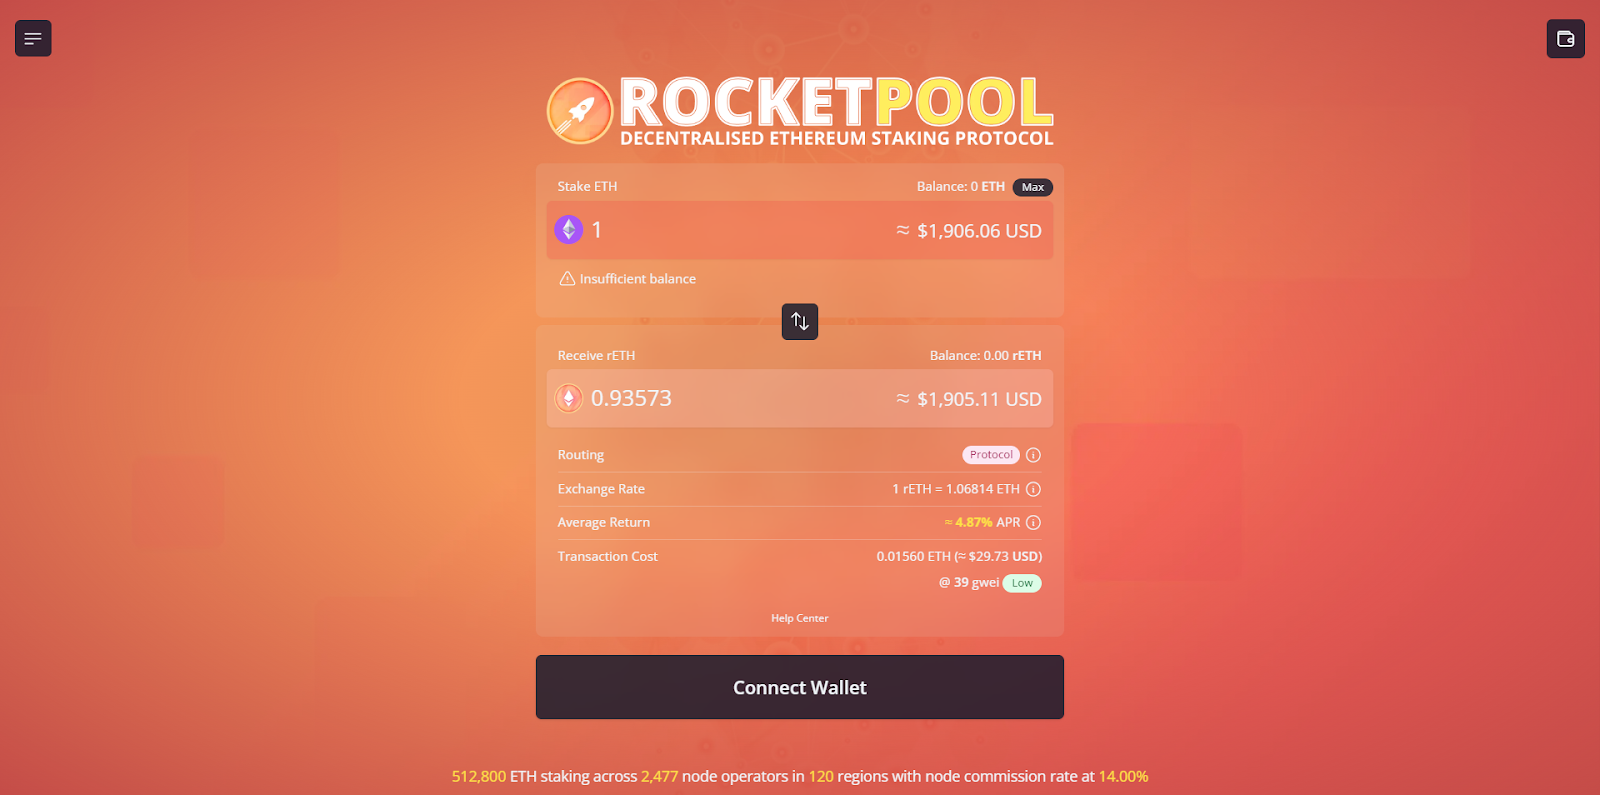Image resolution: width=1600 pixels, height=795 pixels.
Task: Click the purple Ethereum token icon
Action: click(569, 230)
